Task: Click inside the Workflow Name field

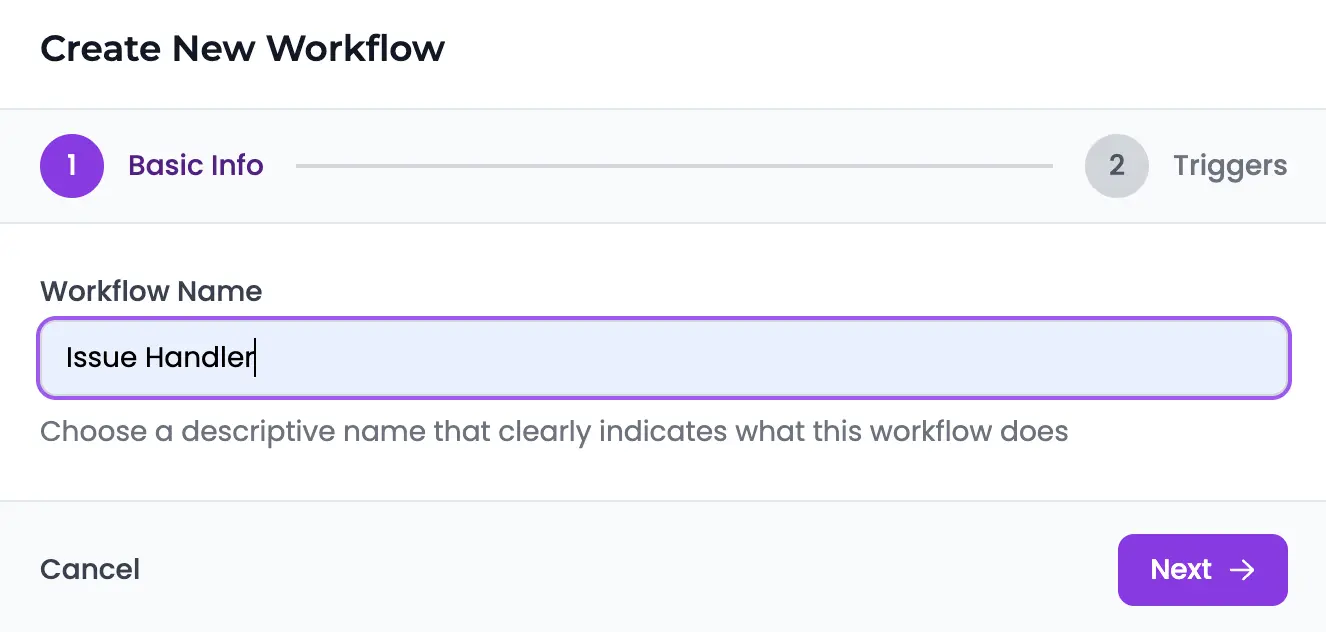Action: [x=663, y=358]
